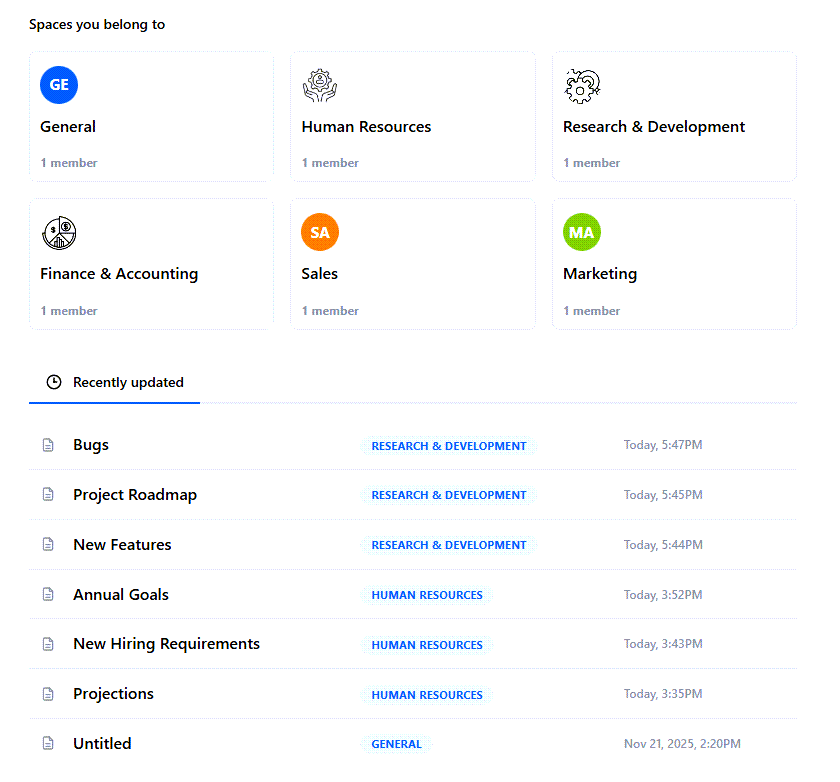840x782 pixels.
Task: Click the document icon next to Untitled
Action: 47,743
